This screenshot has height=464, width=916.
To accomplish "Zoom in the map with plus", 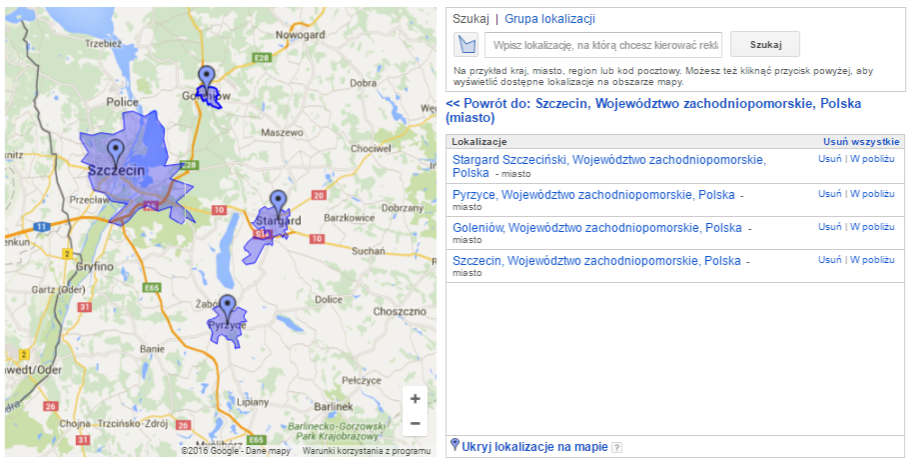I will click(x=415, y=399).
